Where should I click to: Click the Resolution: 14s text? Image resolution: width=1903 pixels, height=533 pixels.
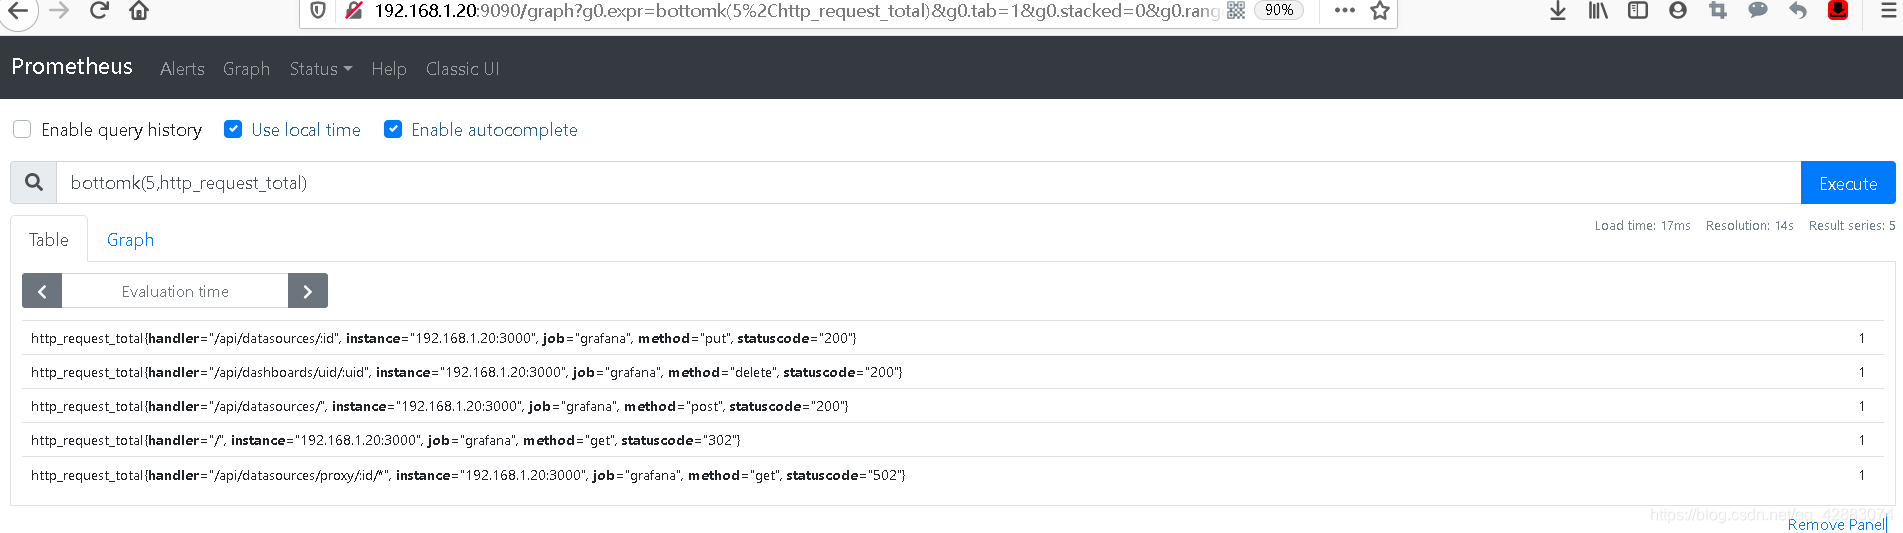[x=1750, y=226]
